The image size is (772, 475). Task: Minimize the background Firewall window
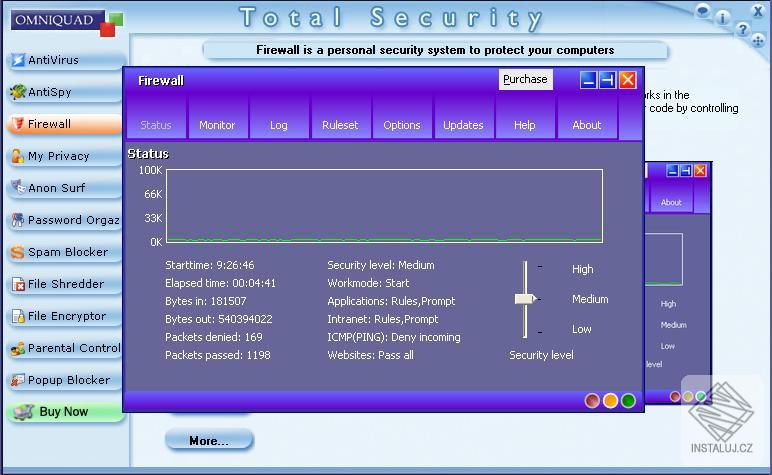(x=672, y=171)
